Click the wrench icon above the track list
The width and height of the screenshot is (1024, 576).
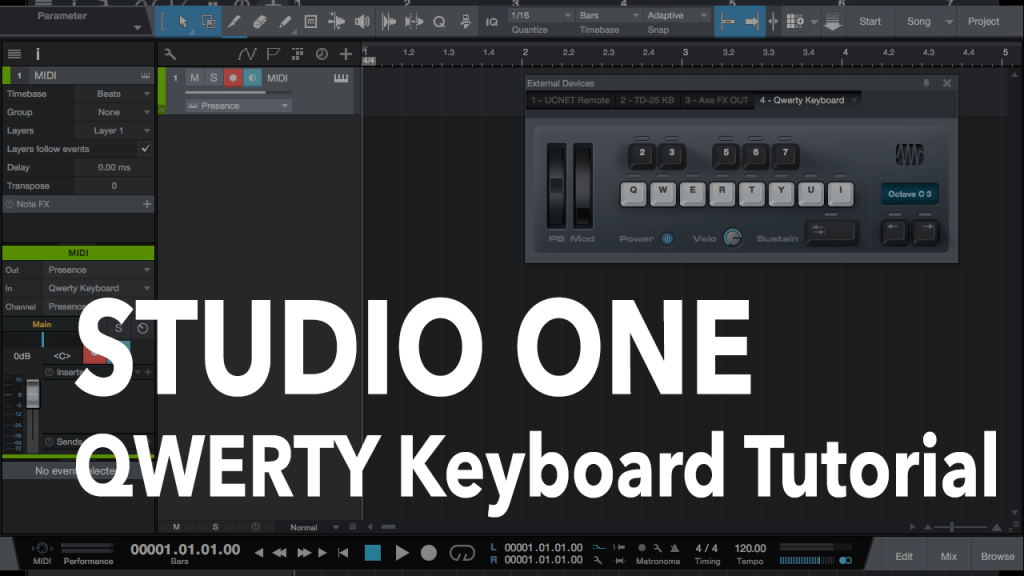pyautogui.click(x=170, y=54)
